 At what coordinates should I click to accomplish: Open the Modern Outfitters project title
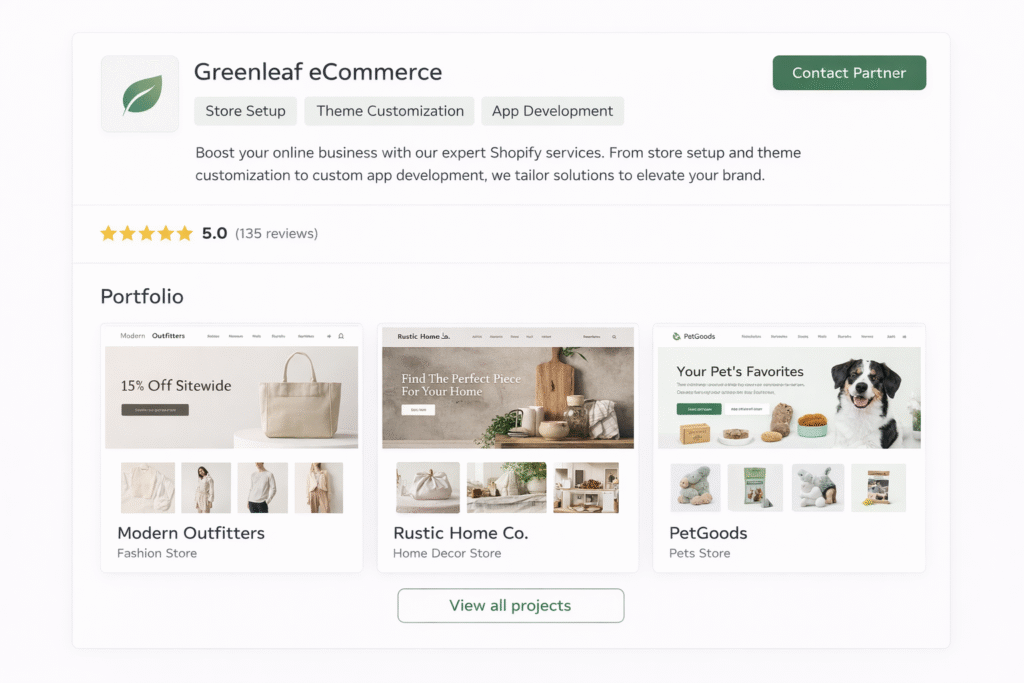coord(191,533)
